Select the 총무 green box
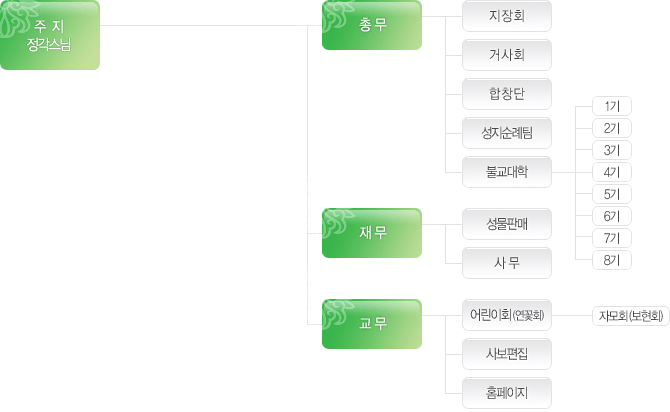Image resolution: width=670 pixels, height=412 pixels. point(372,25)
